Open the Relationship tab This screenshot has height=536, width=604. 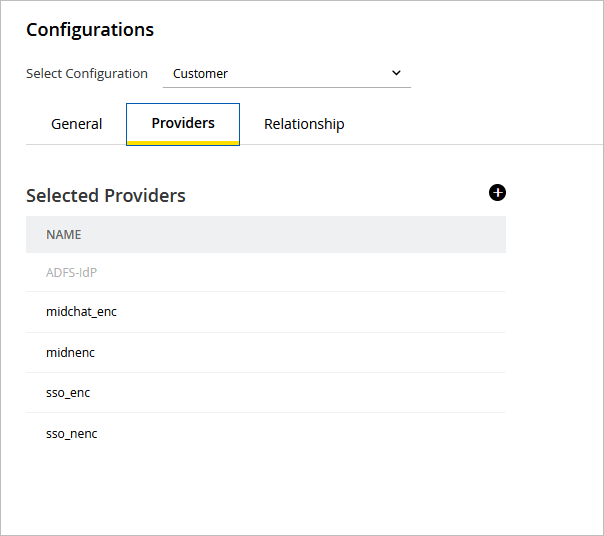tap(304, 124)
